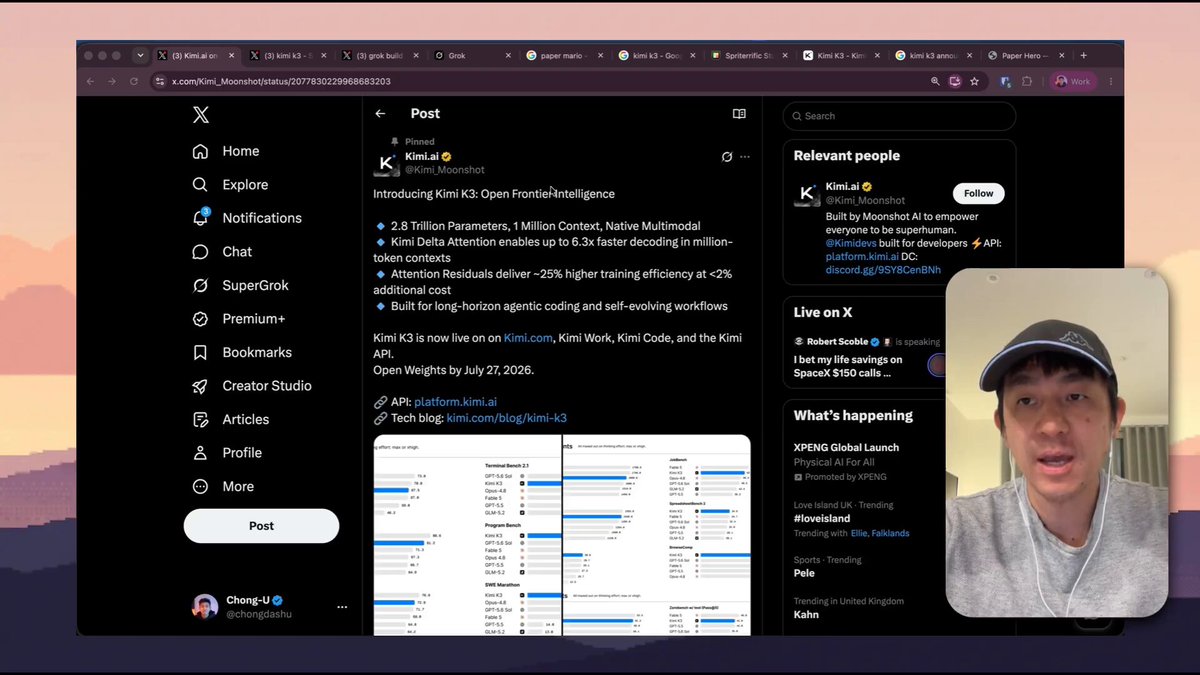
Task: Open three-dot menu on Kimi.ai post
Action: click(x=744, y=157)
